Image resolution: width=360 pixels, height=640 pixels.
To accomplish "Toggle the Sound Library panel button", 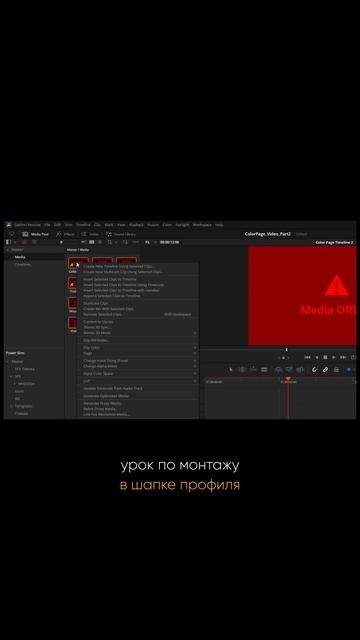I will pos(120,234).
